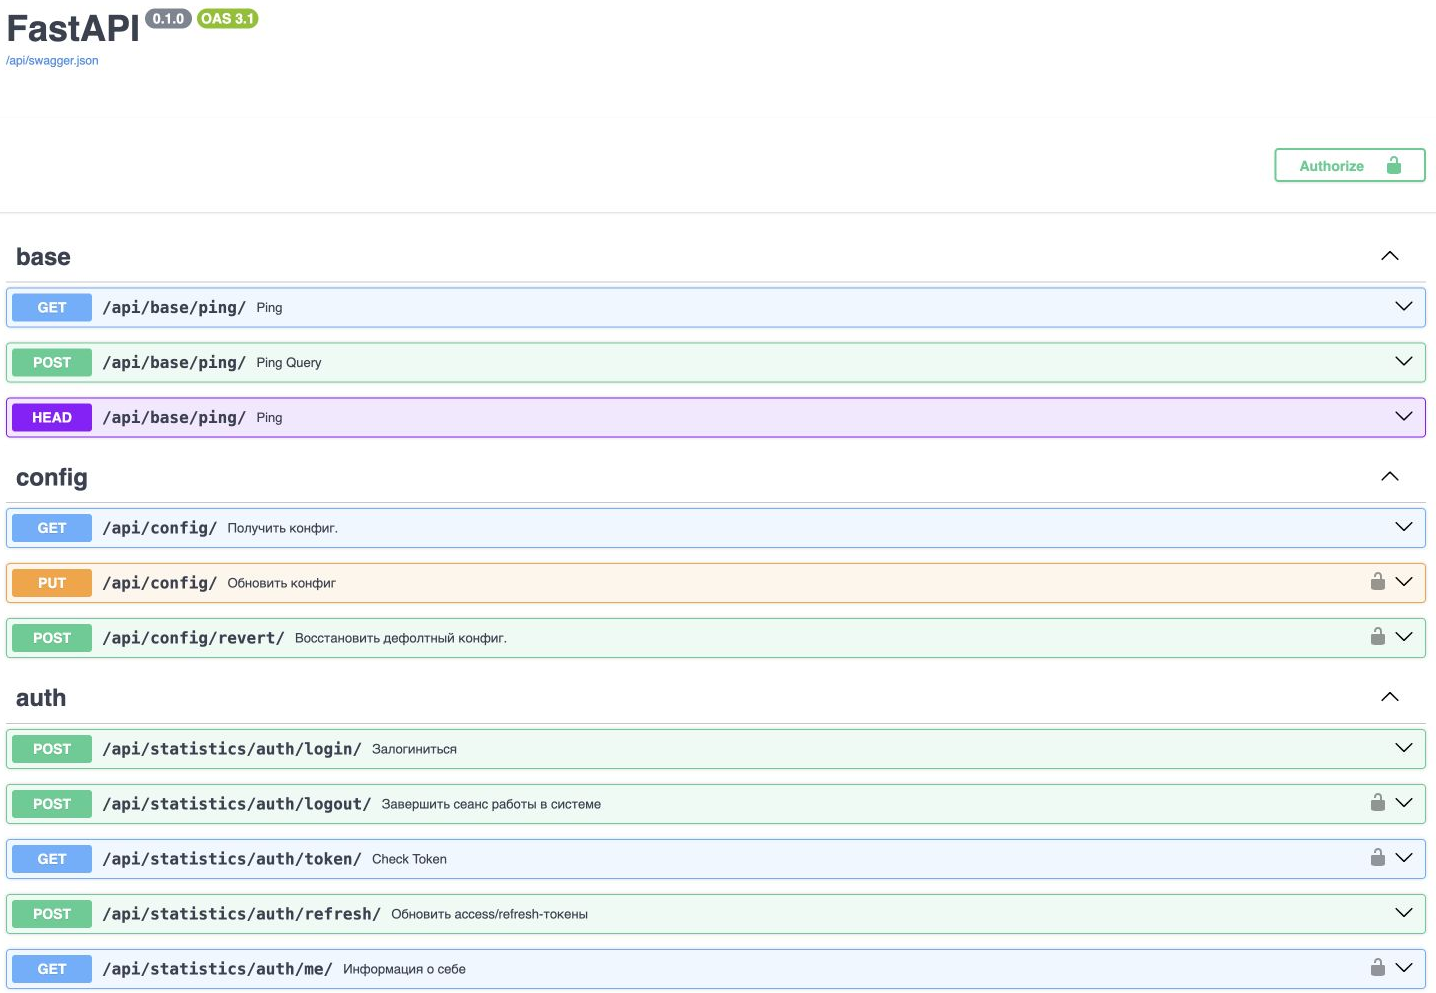The image size is (1436, 993).
Task: Expand PUT /api/config/ using its arrow
Action: [1404, 582]
